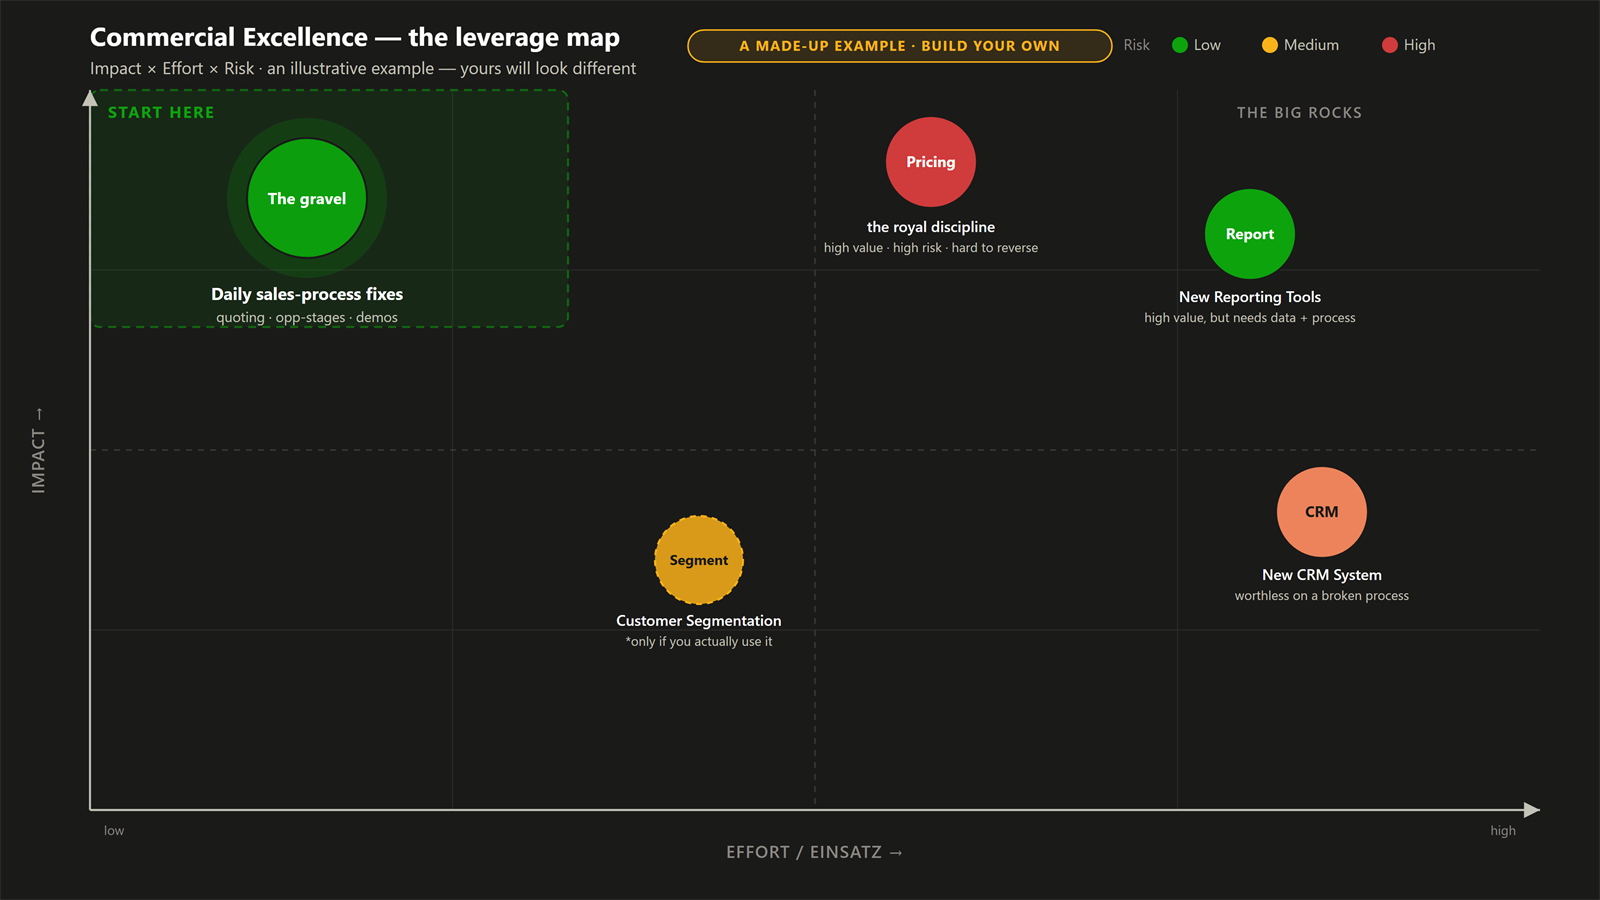The image size is (1600, 900).
Task: Click the yellow Segment bubble
Action: (699, 560)
